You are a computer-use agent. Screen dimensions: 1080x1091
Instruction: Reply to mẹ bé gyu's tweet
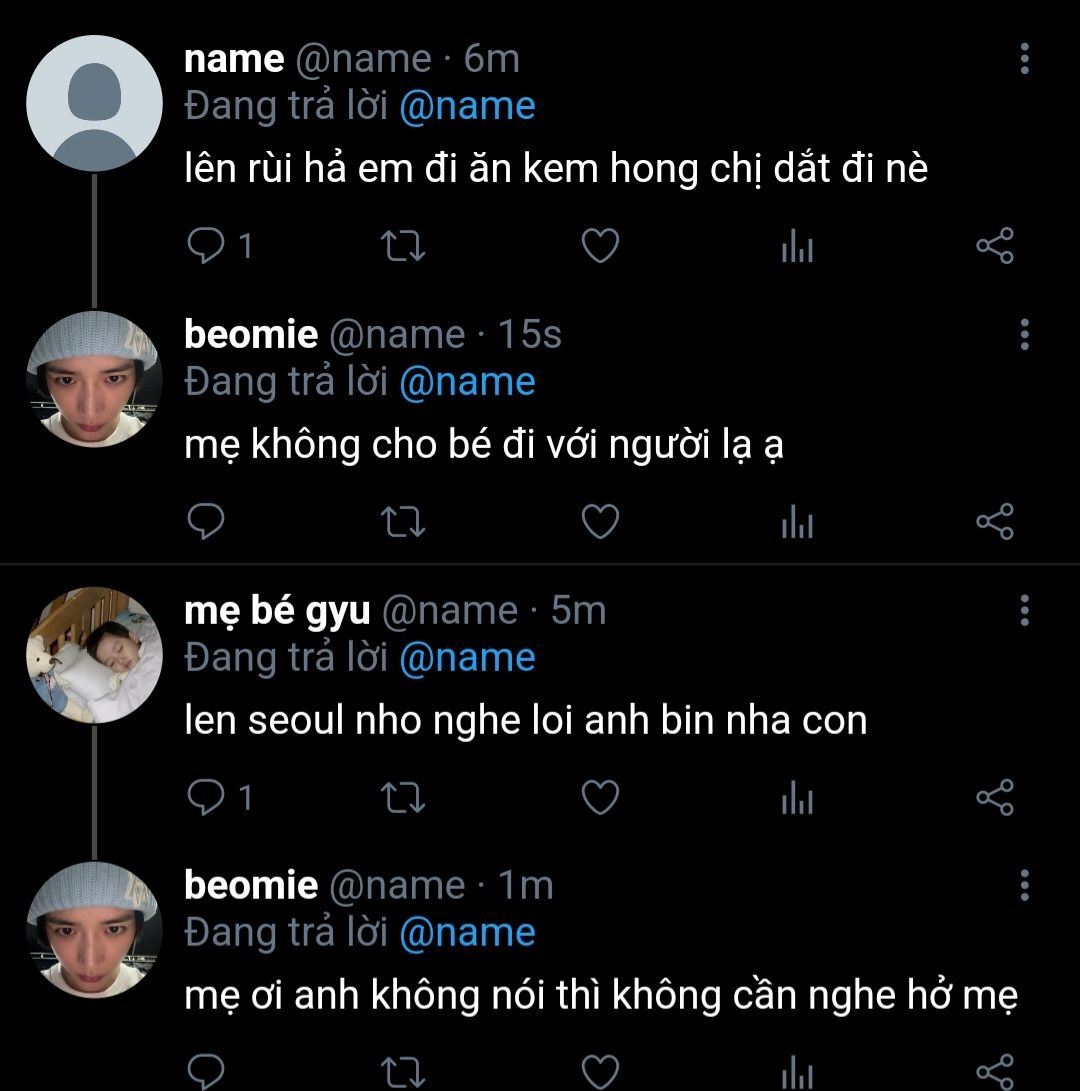click(x=205, y=797)
